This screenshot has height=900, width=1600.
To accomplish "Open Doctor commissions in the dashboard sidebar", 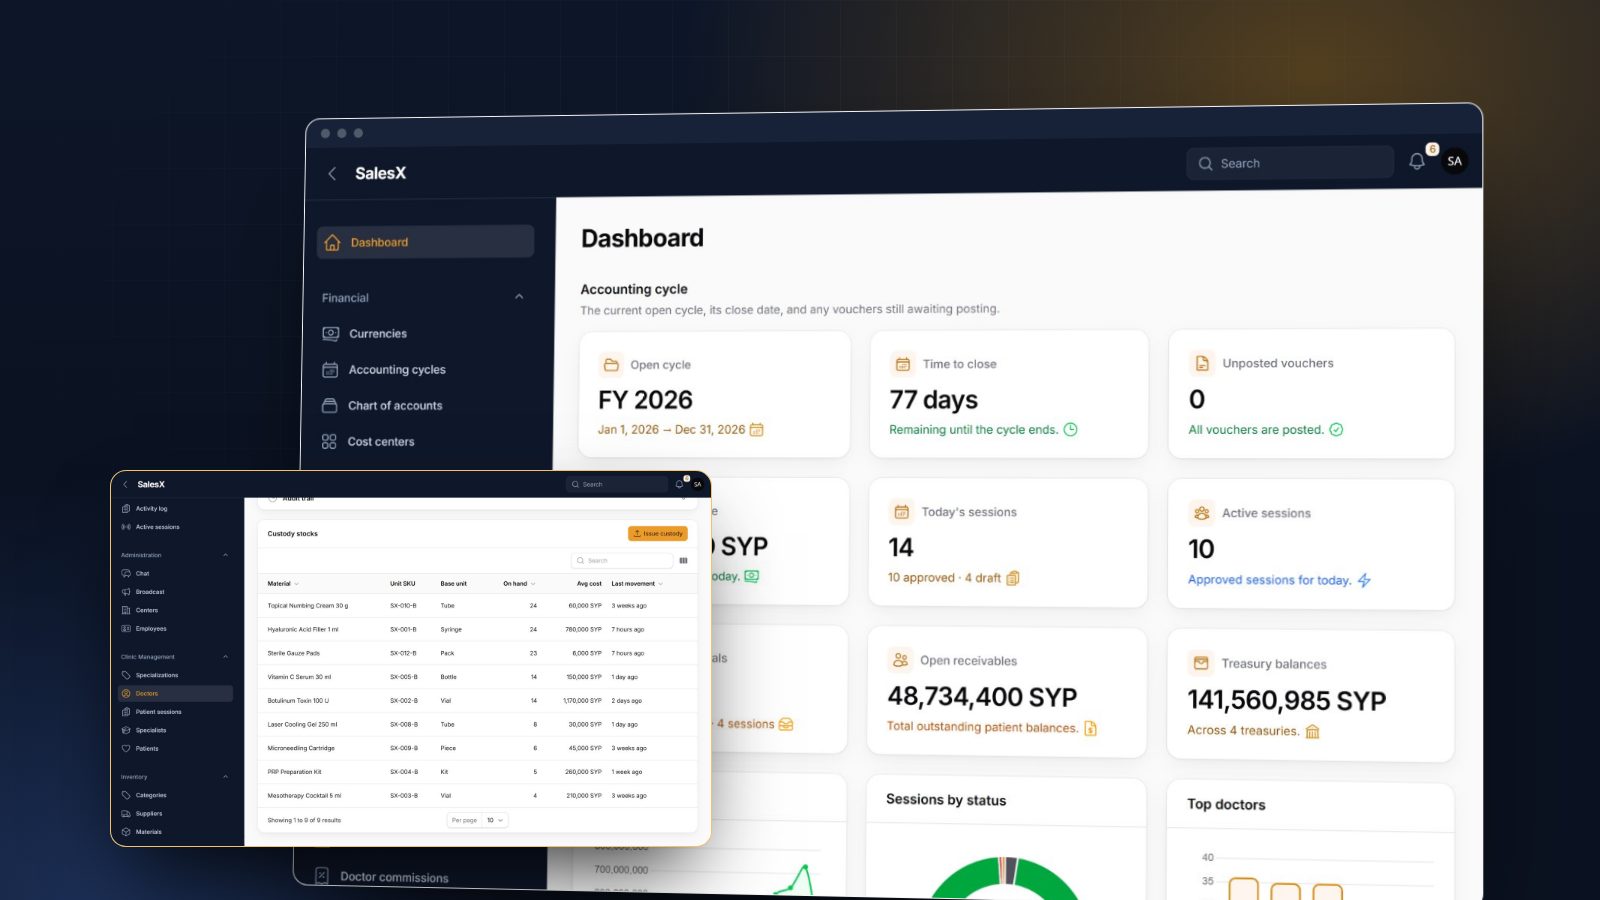I will click(394, 877).
